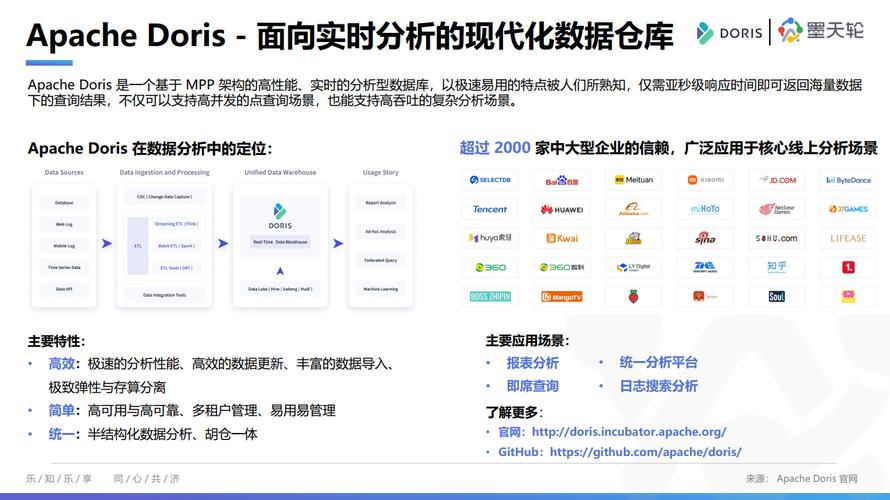Click the LY Digital logo tile
Screen dimensions: 890x500
[633, 267]
